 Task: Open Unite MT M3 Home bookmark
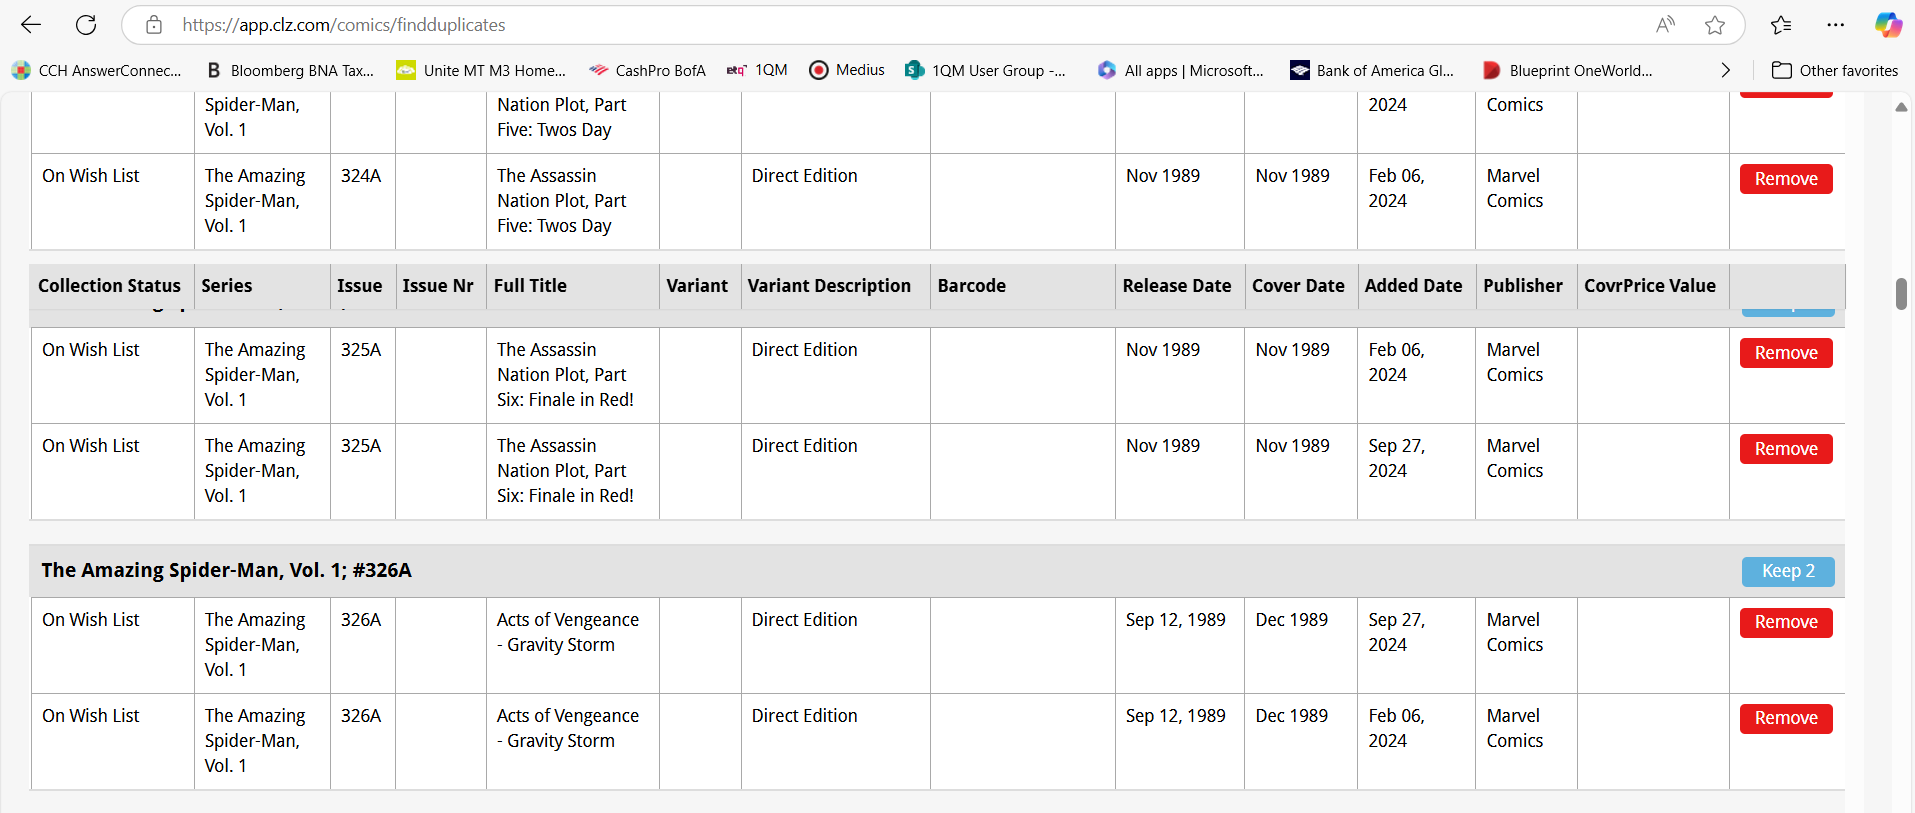[481, 70]
